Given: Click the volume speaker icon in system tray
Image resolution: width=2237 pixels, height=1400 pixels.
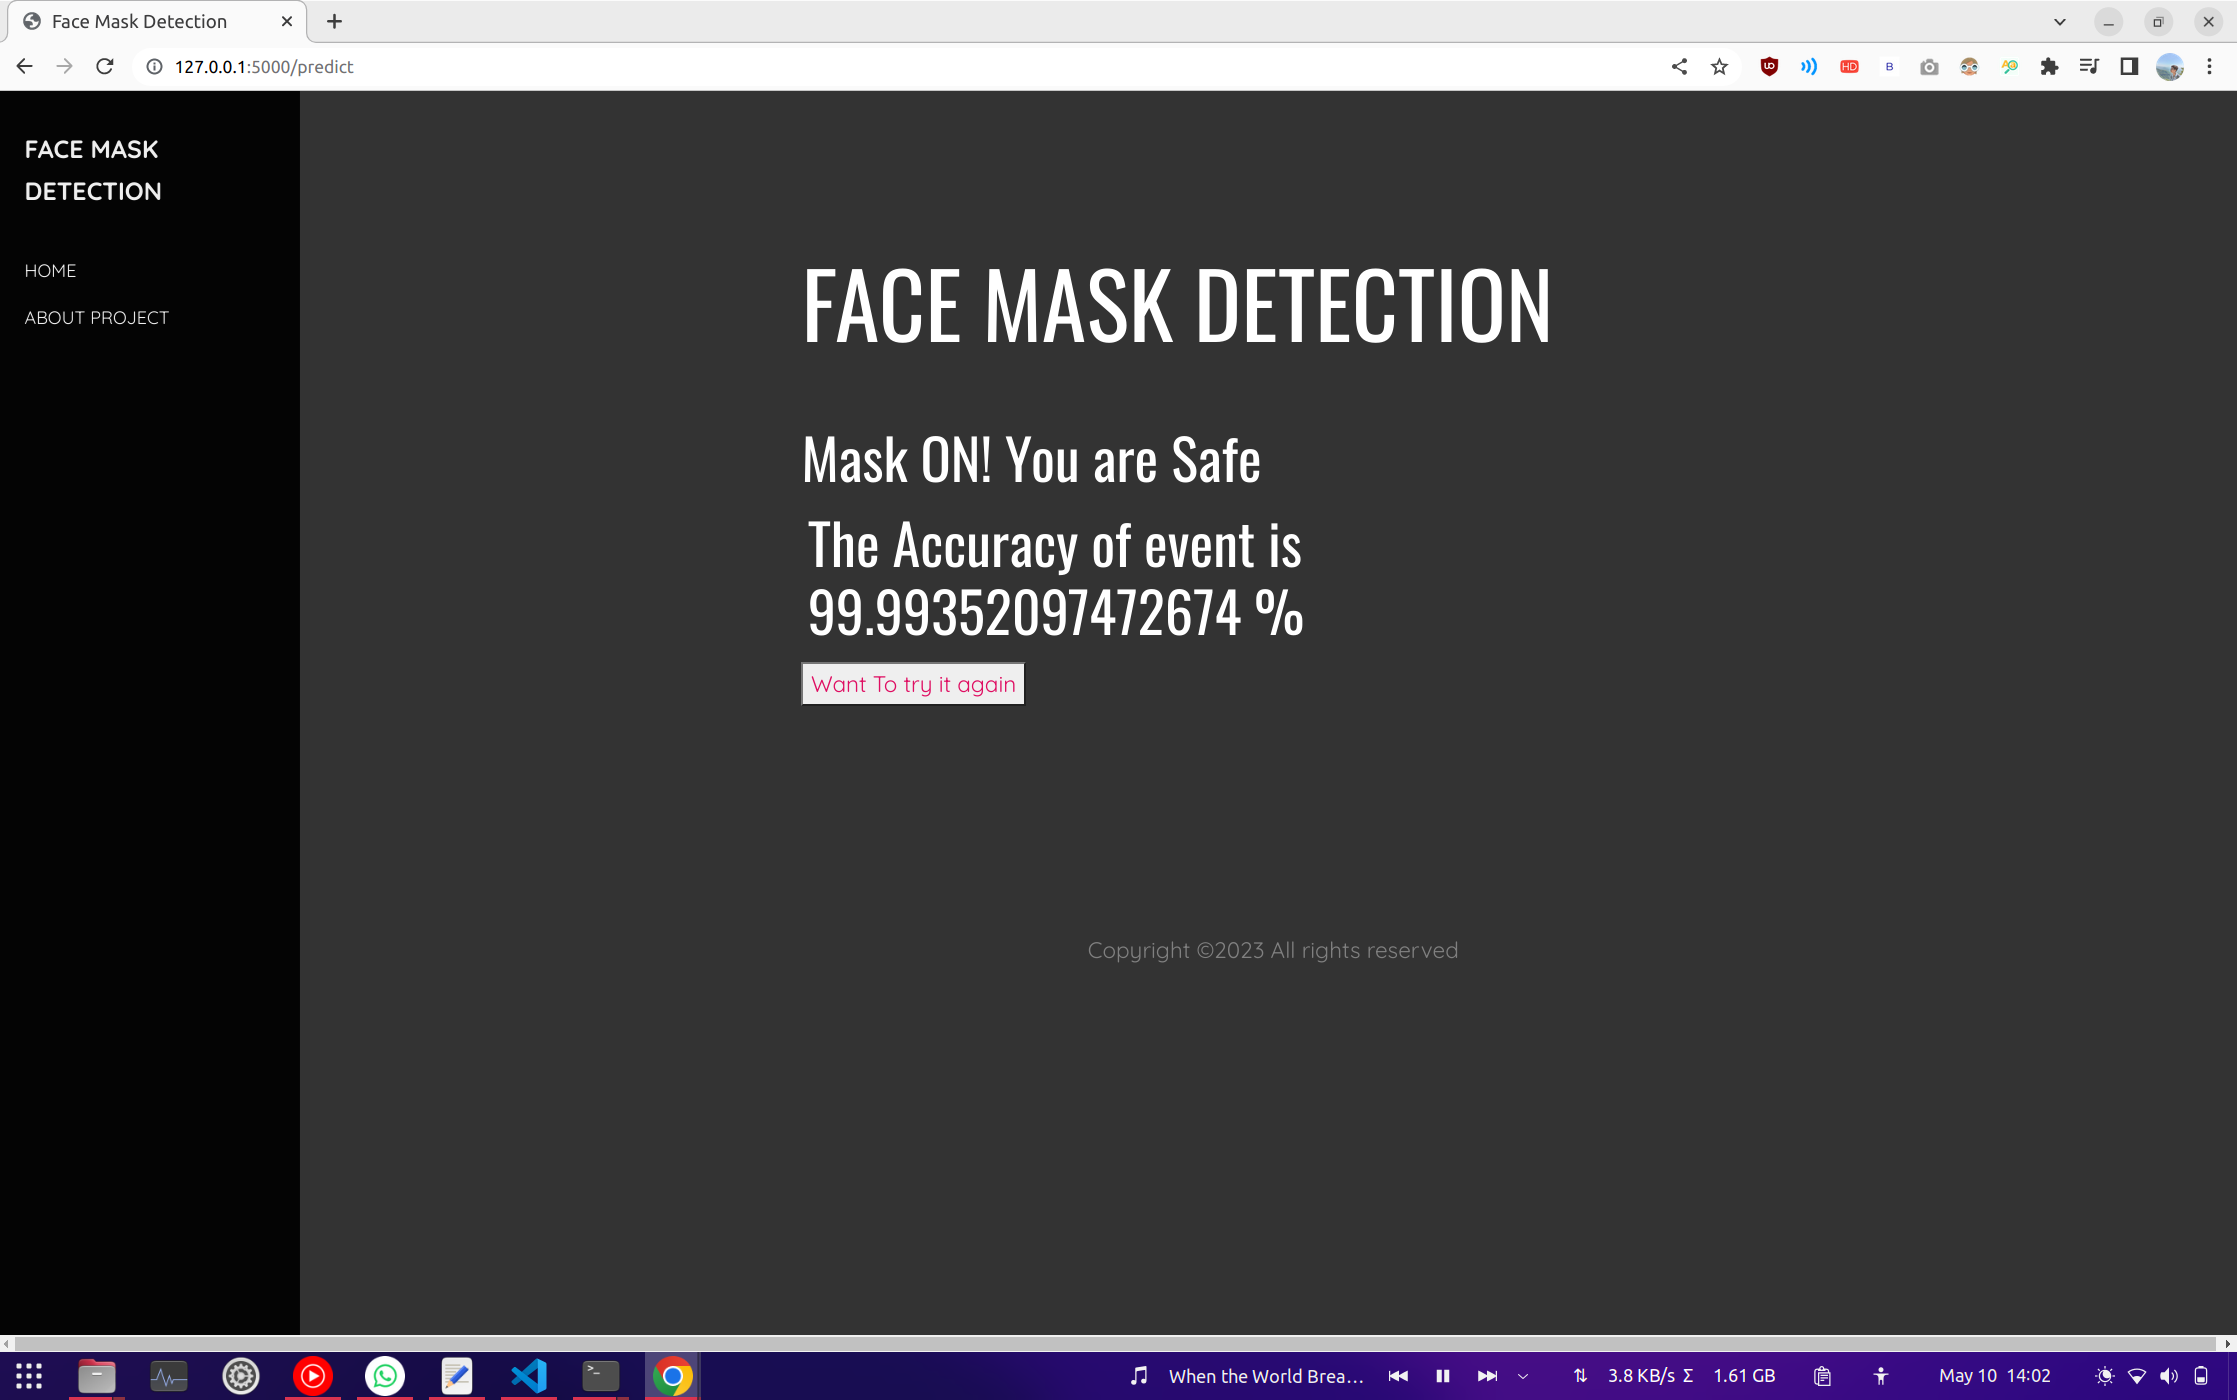Looking at the screenshot, I should (2168, 1375).
